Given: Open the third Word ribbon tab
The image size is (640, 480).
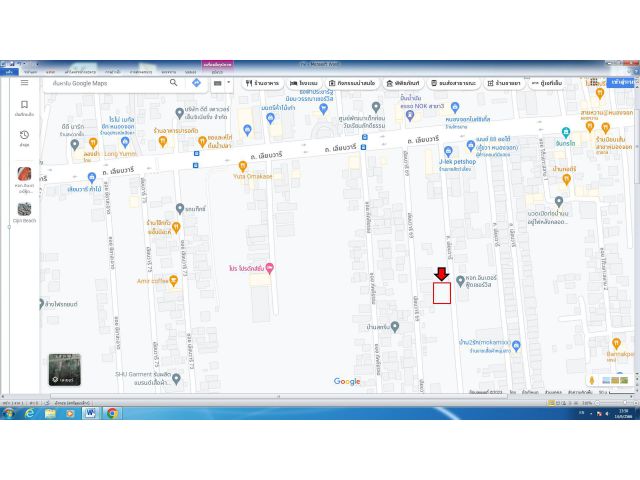Looking at the screenshot, I should (x=50, y=72).
